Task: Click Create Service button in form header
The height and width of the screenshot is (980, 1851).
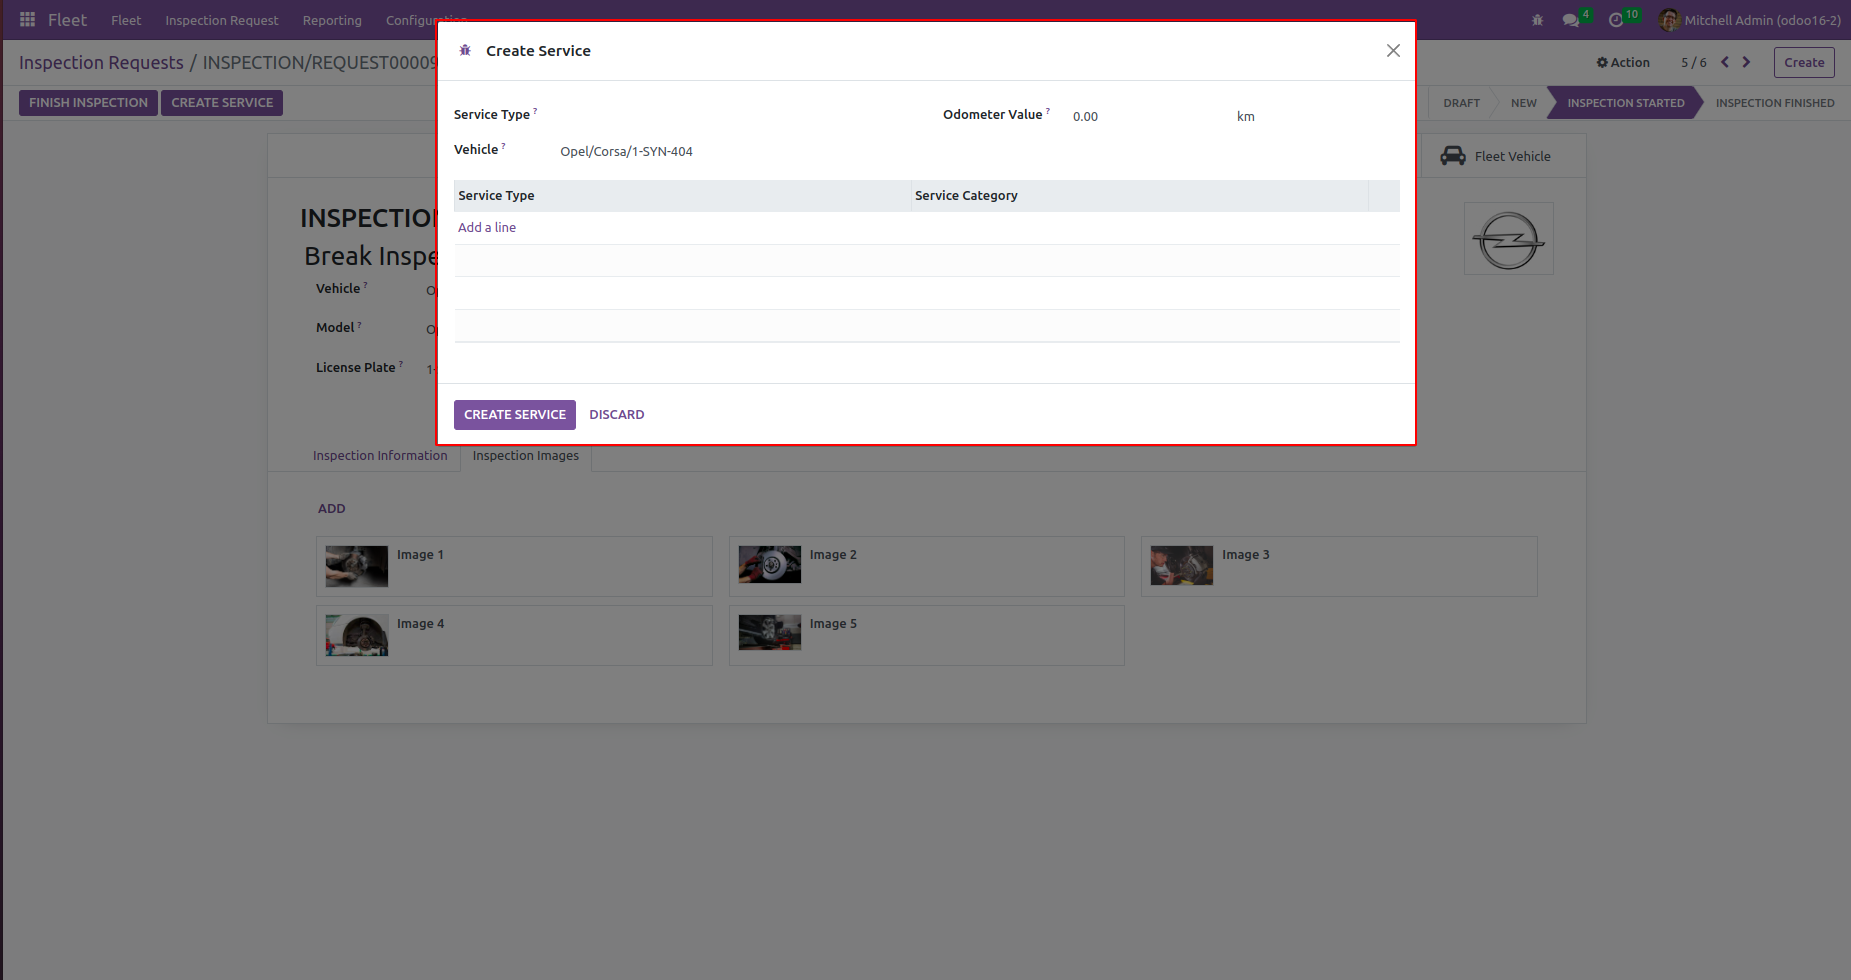Action: click(222, 102)
